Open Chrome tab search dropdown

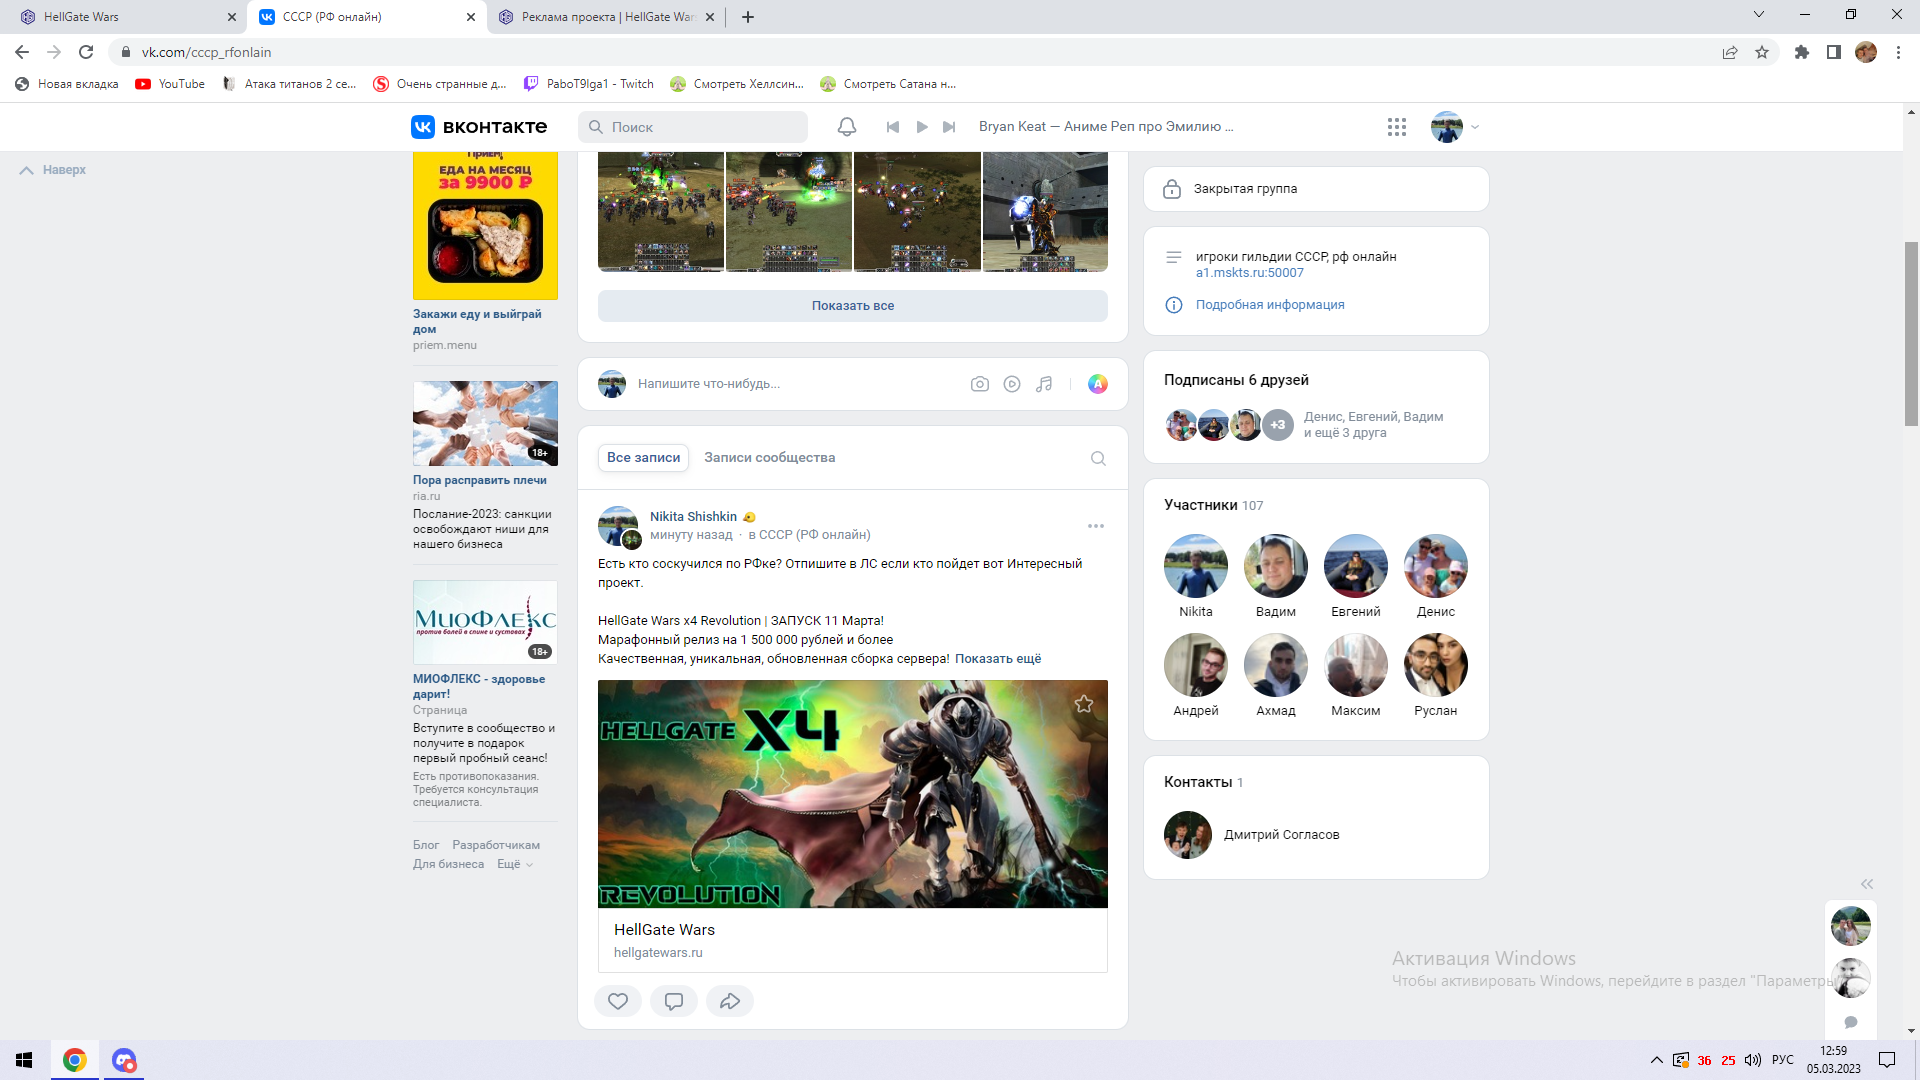pos(1759,14)
